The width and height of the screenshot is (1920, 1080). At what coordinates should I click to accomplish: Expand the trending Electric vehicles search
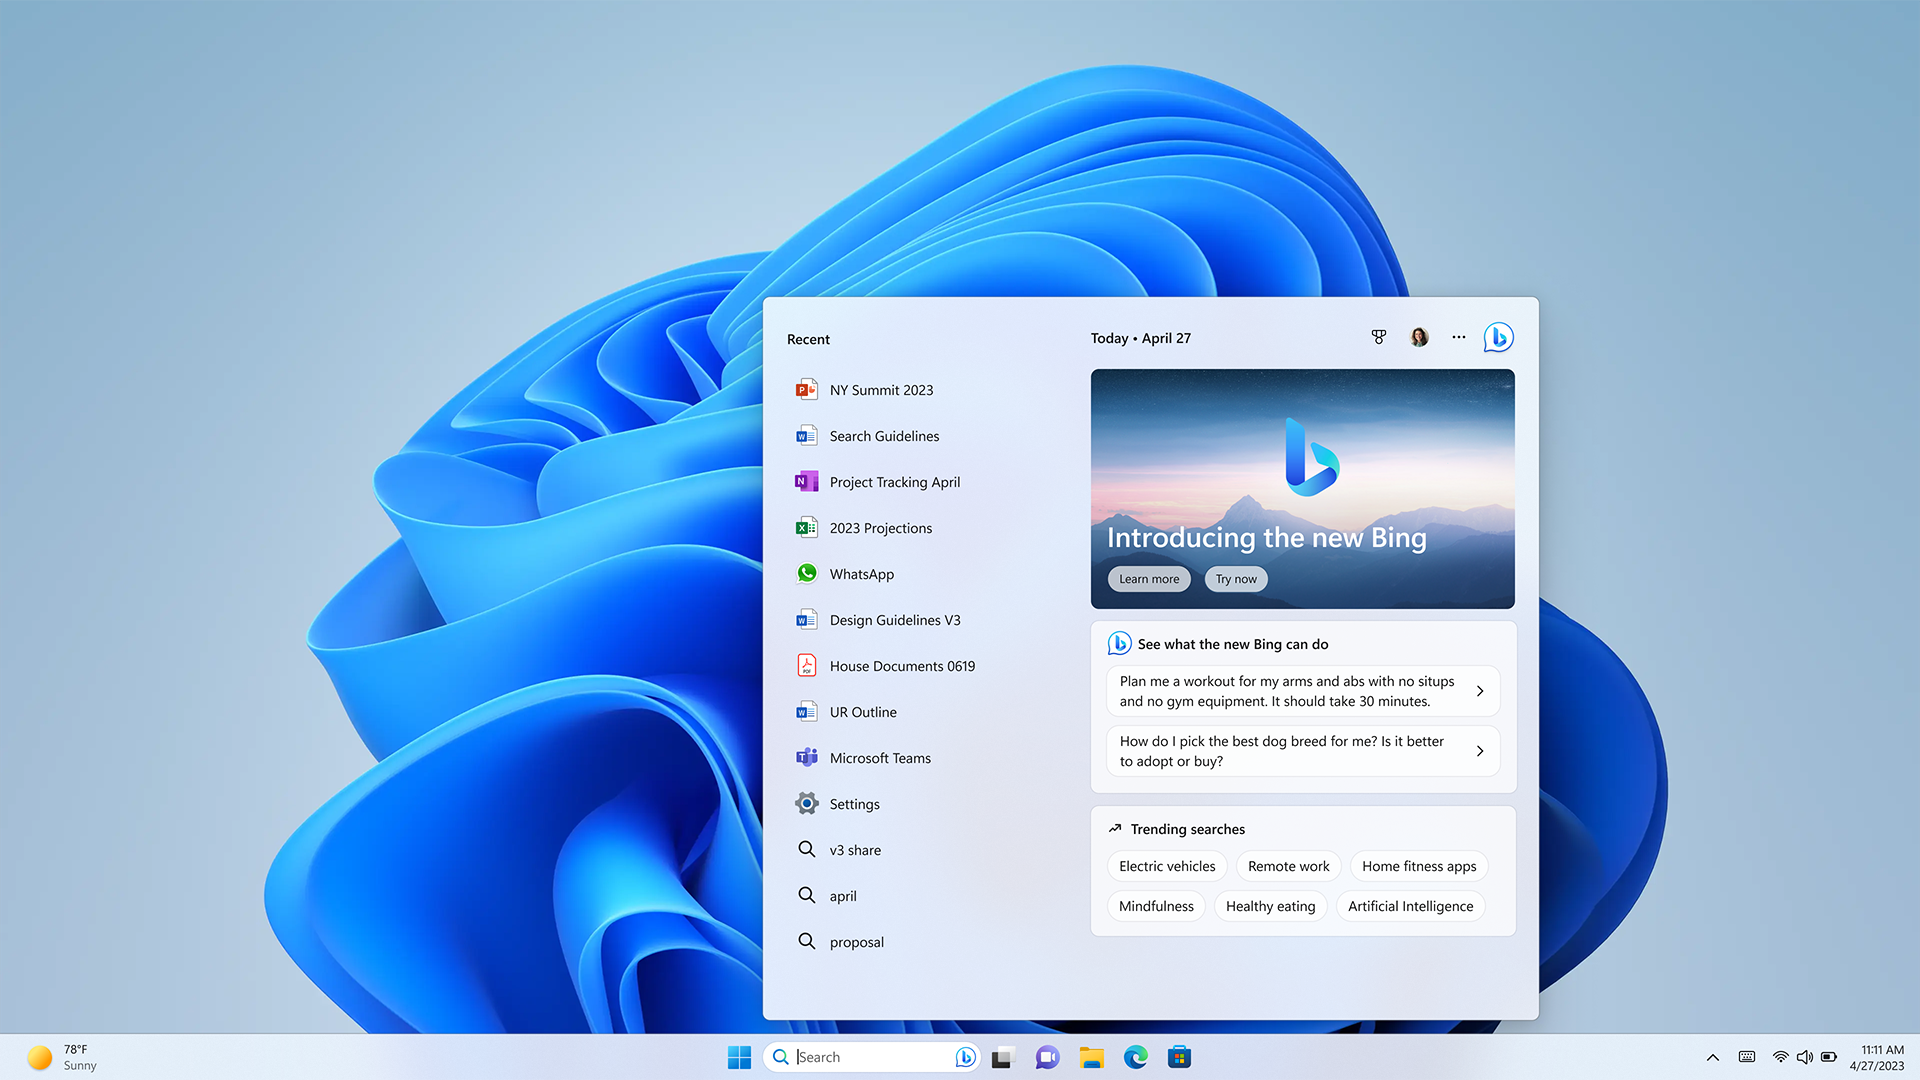tap(1167, 865)
